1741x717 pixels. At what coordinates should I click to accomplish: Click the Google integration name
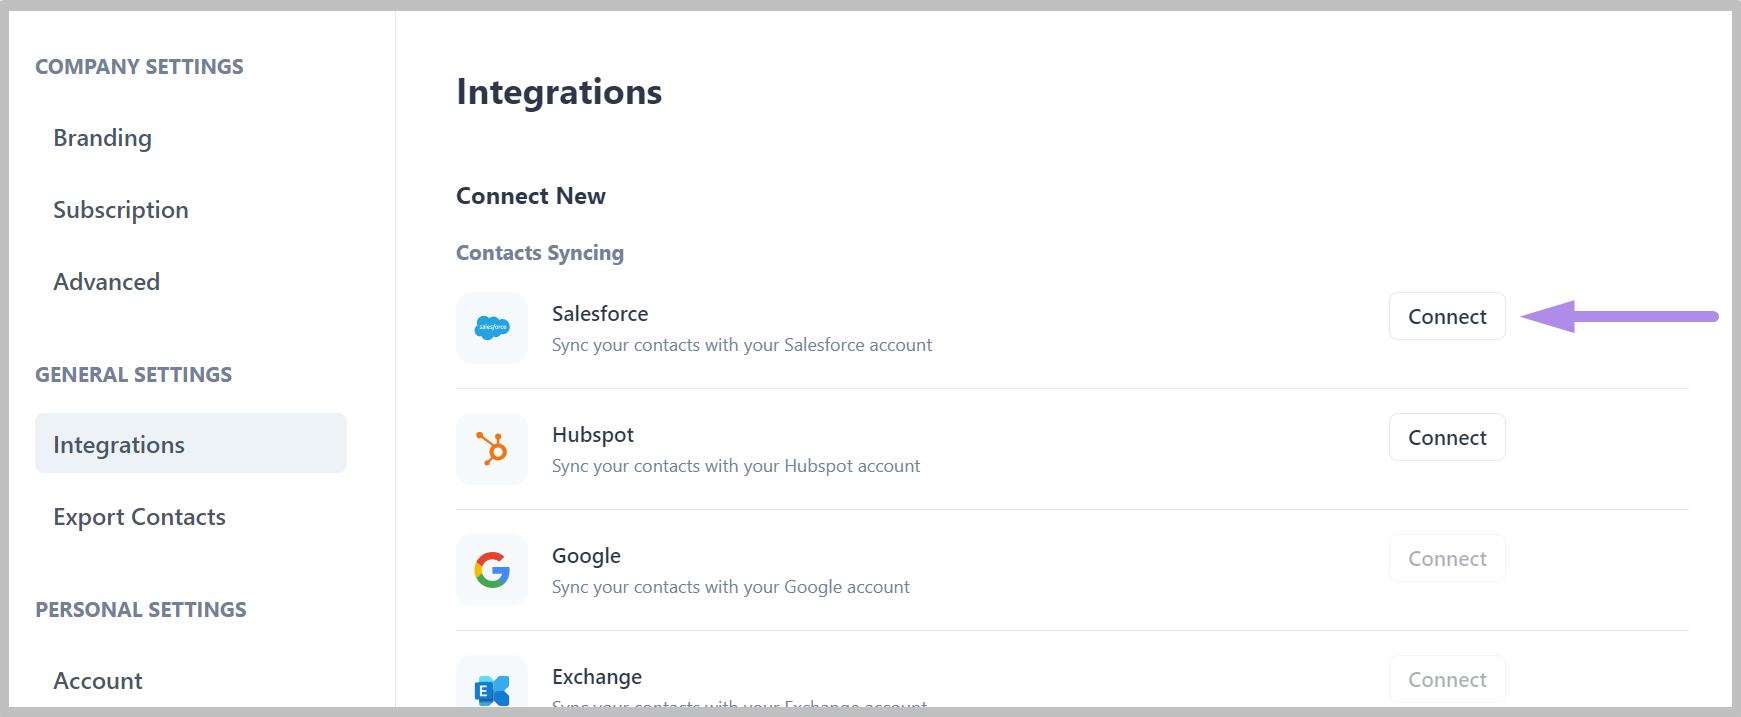click(586, 556)
